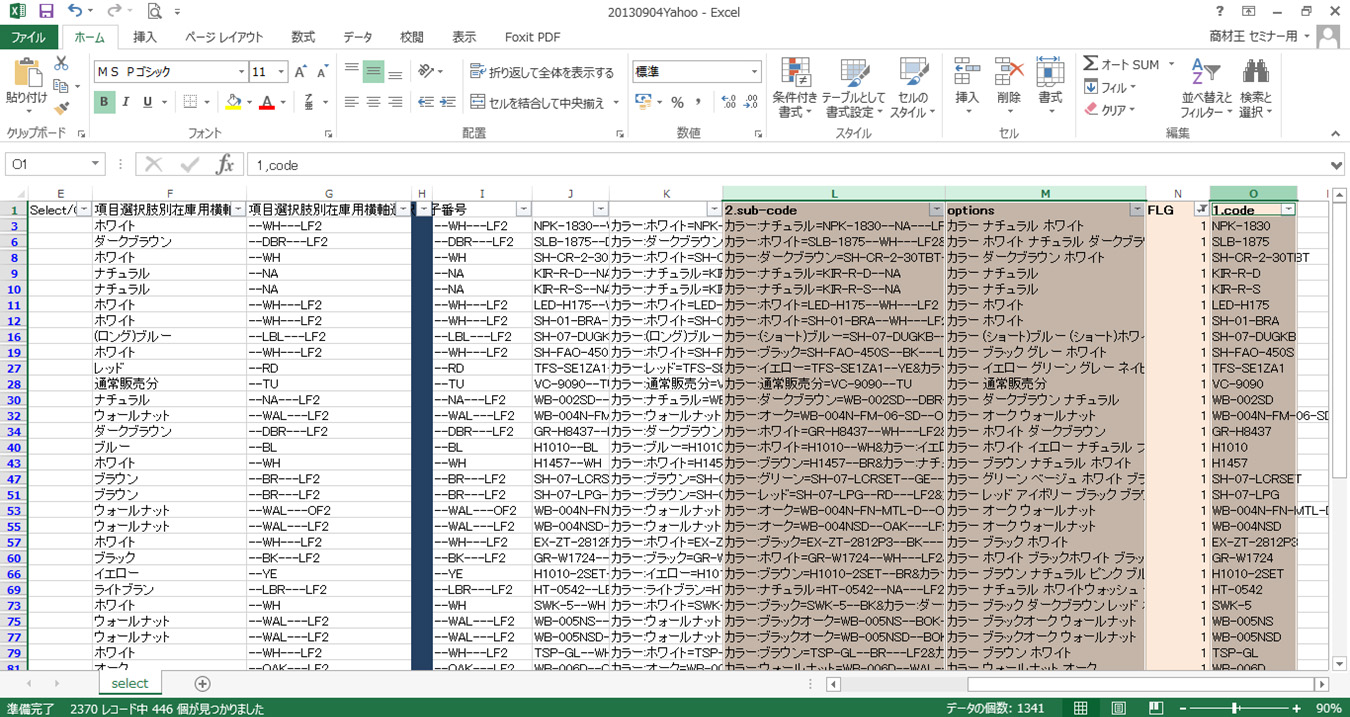Click the Insert Function fx icon
The image size is (1350, 717).
(226, 165)
